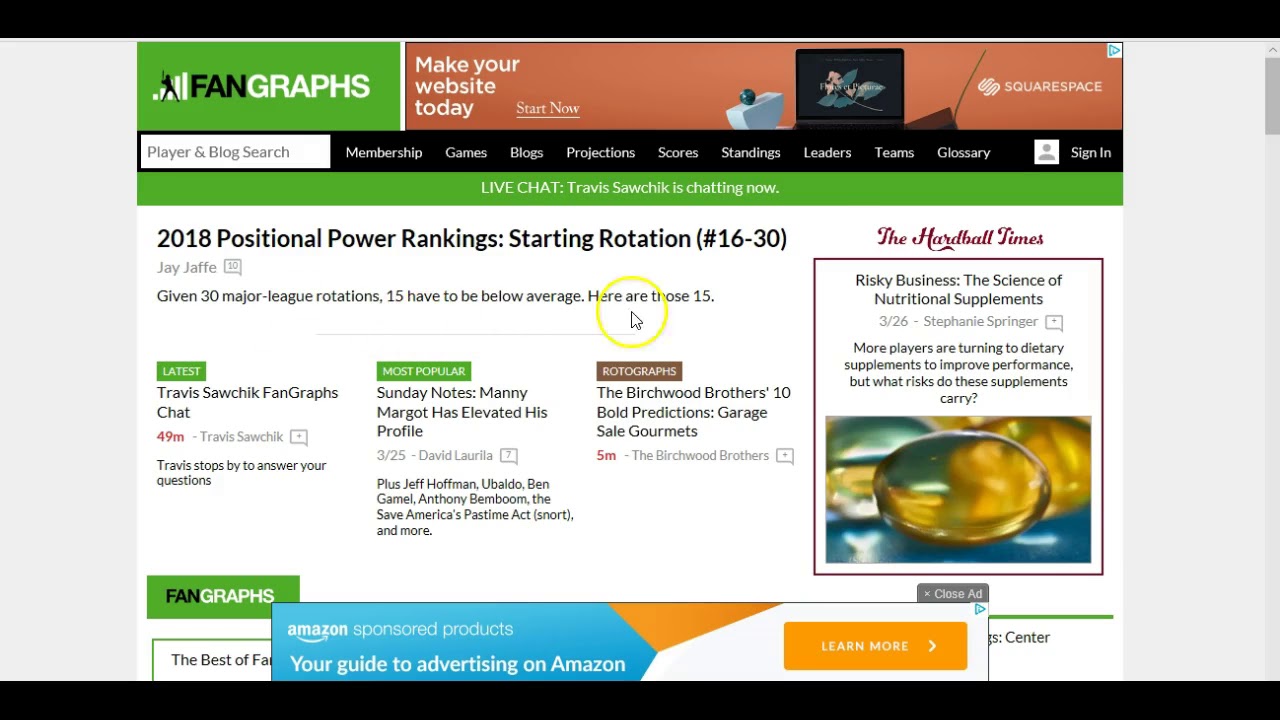Click AdChoices icon on Amazon ad
This screenshot has height=720, width=1280.
click(980, 610)
